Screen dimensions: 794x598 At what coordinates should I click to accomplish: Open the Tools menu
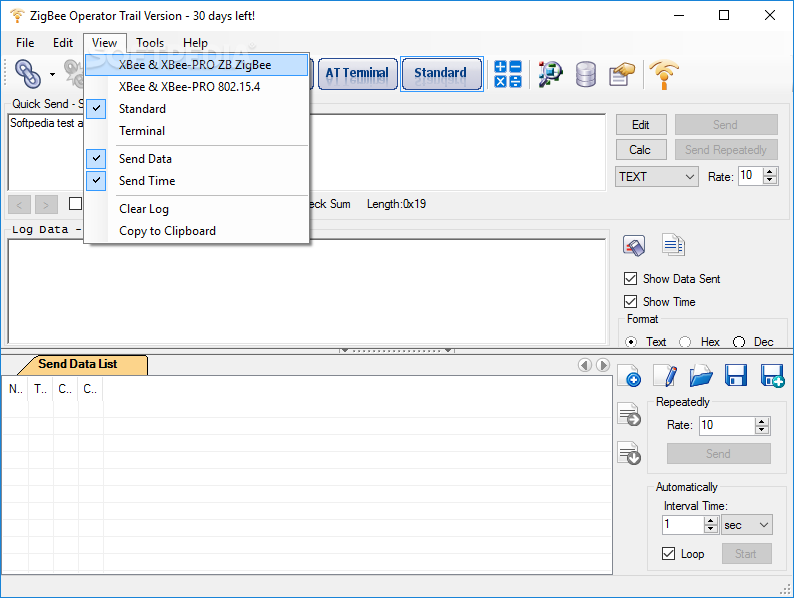150,43
